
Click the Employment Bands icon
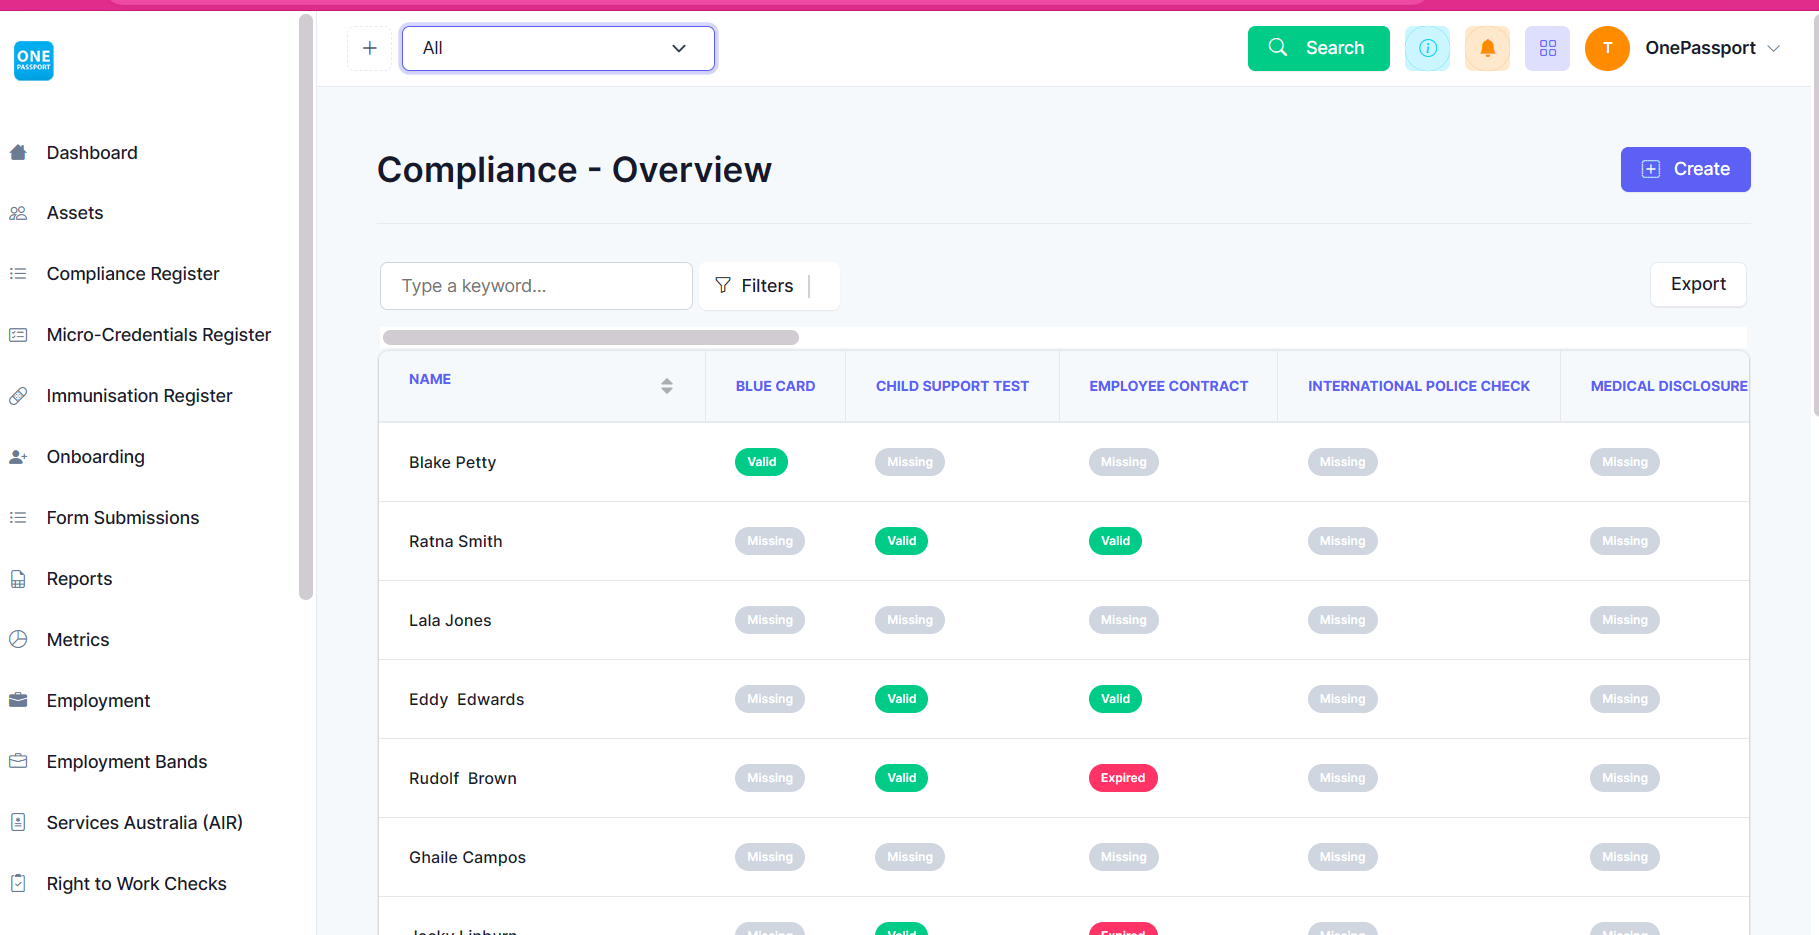point(18,762)
